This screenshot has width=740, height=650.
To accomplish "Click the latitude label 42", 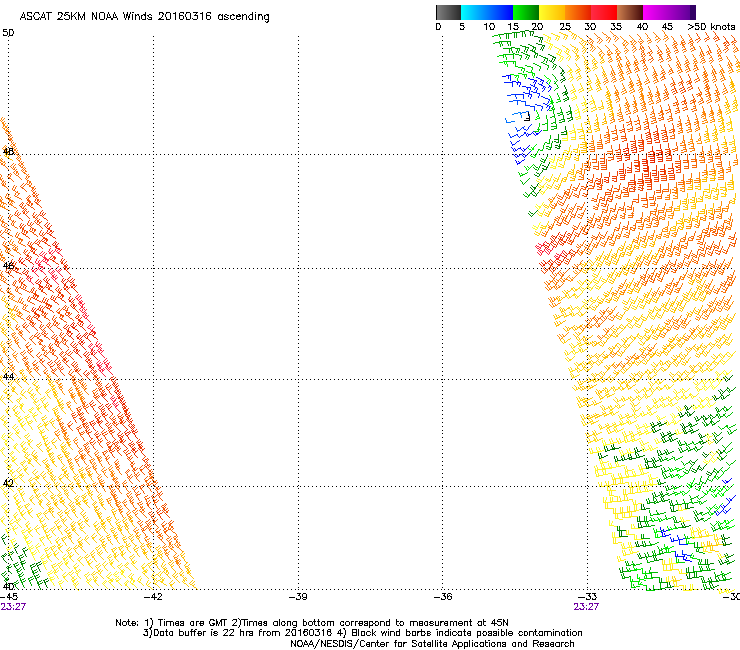I will (x=8, y=483).
